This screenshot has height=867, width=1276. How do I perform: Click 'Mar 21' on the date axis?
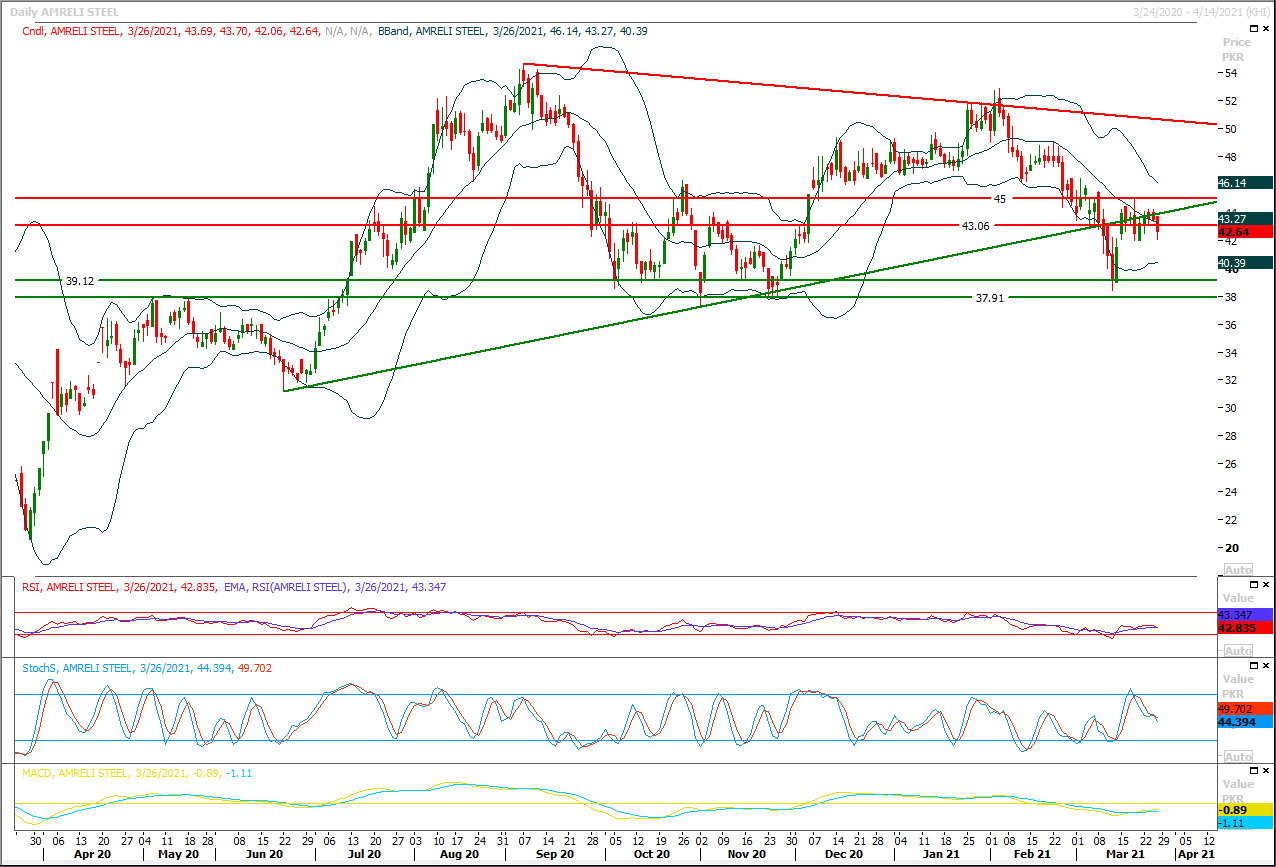(x=1125, y=855)
